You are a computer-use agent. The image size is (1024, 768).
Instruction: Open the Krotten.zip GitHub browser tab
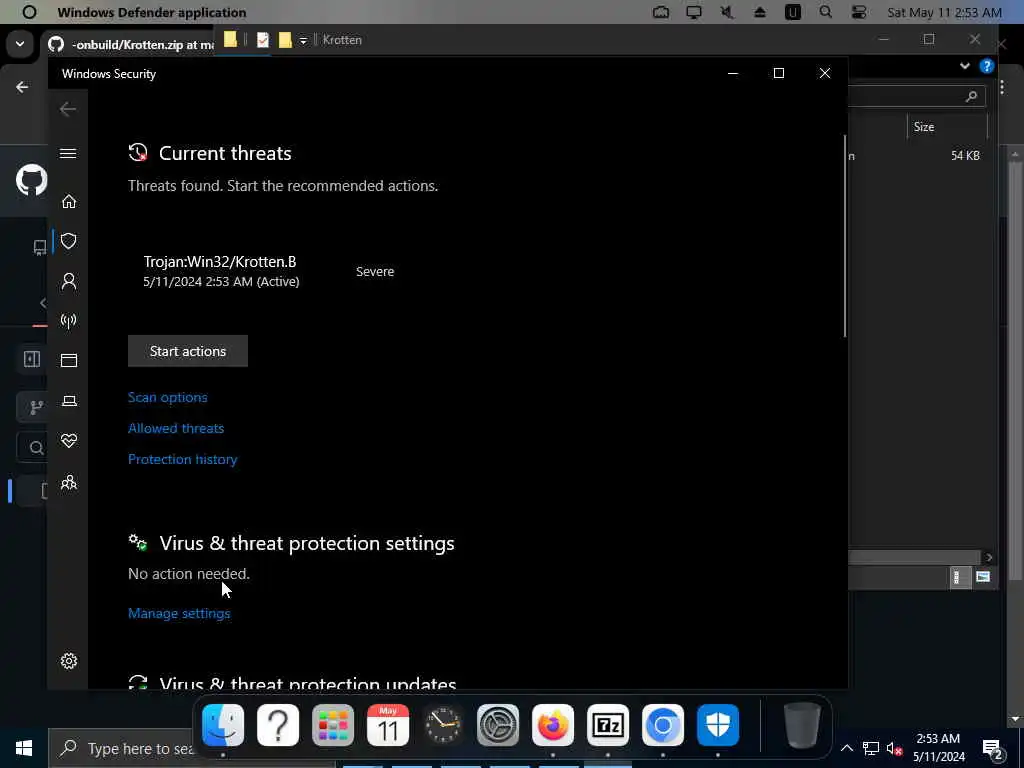click(131, 44)
